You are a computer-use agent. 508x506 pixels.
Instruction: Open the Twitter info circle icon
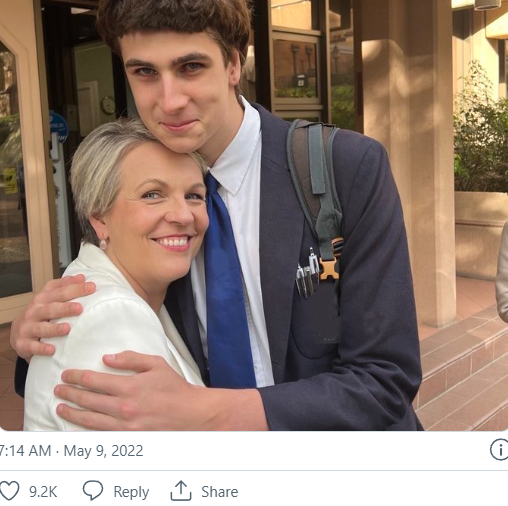[499, 450]
